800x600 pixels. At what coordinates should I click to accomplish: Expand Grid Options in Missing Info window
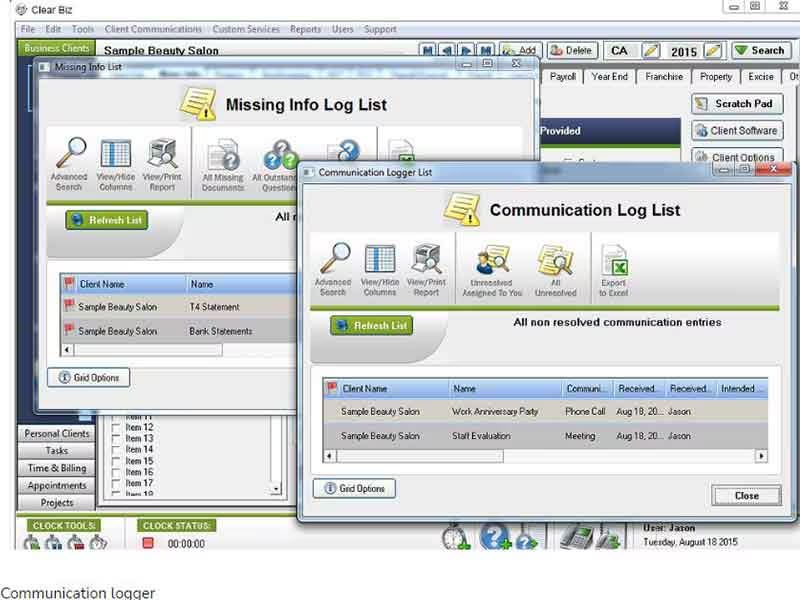(x=89, y=378)
